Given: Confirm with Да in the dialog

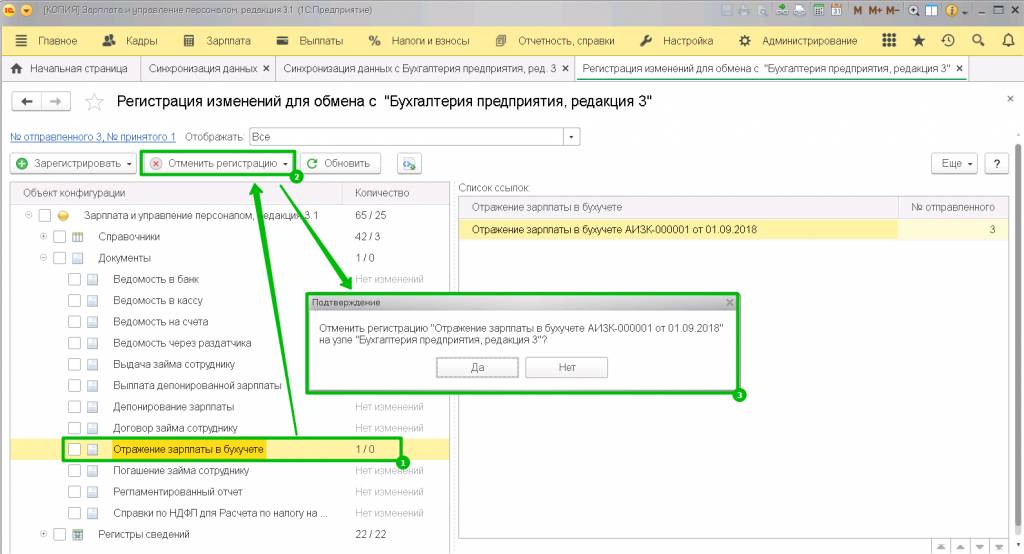Looking at the screenshot, I should tap(477, 367).
